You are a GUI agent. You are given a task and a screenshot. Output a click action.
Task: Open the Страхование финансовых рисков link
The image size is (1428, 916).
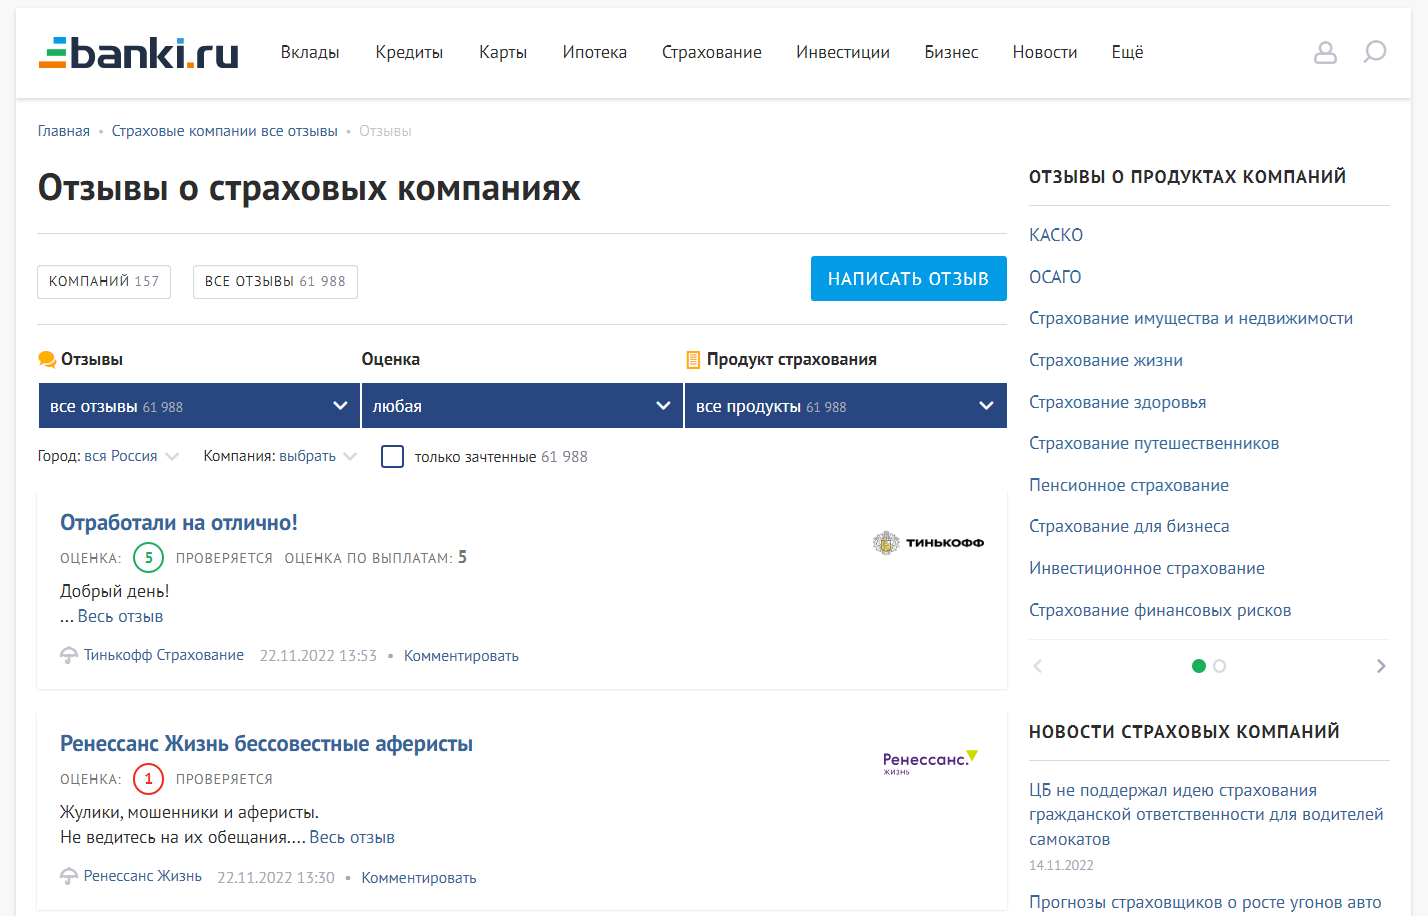pos(1160,611)
